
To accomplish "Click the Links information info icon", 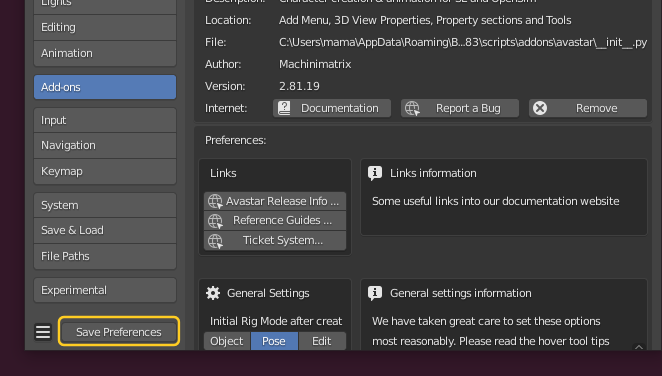I will pos(375,173).
